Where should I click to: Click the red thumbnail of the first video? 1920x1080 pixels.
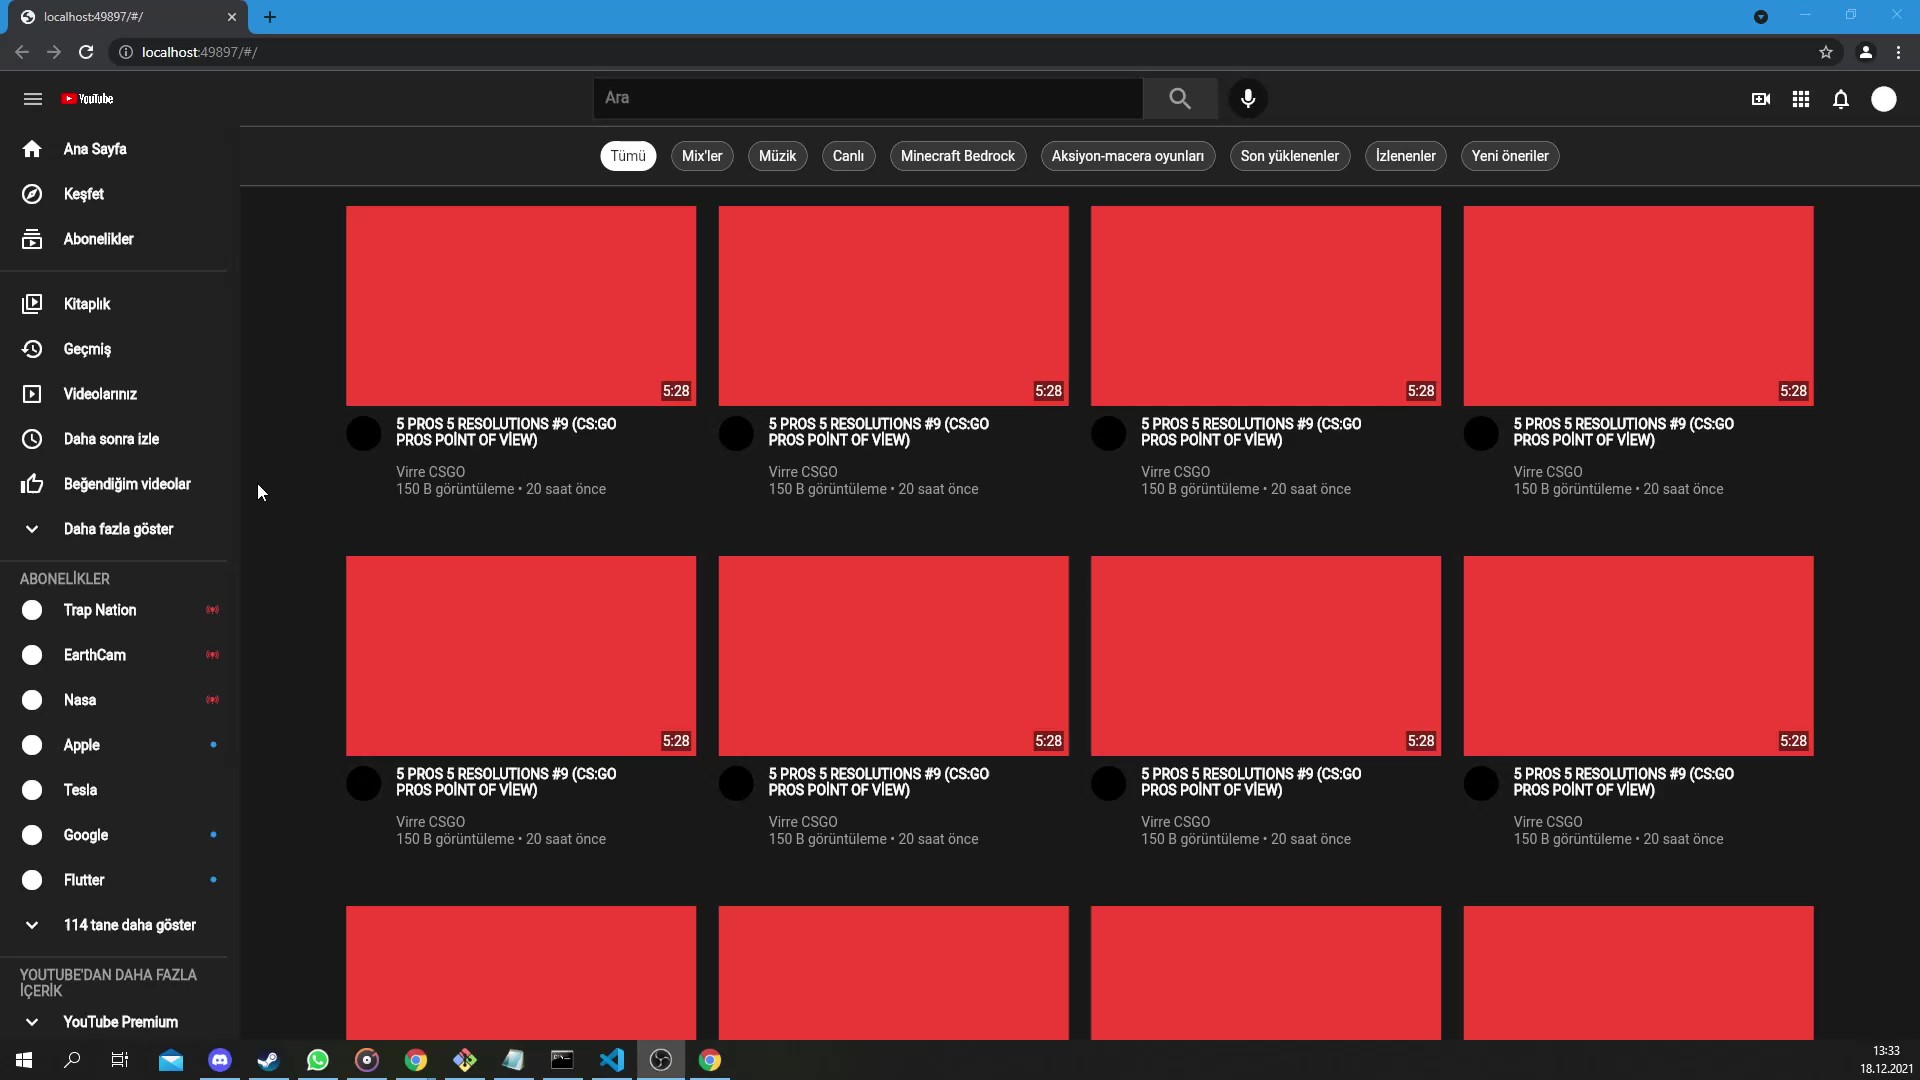[x=520, y=305]
